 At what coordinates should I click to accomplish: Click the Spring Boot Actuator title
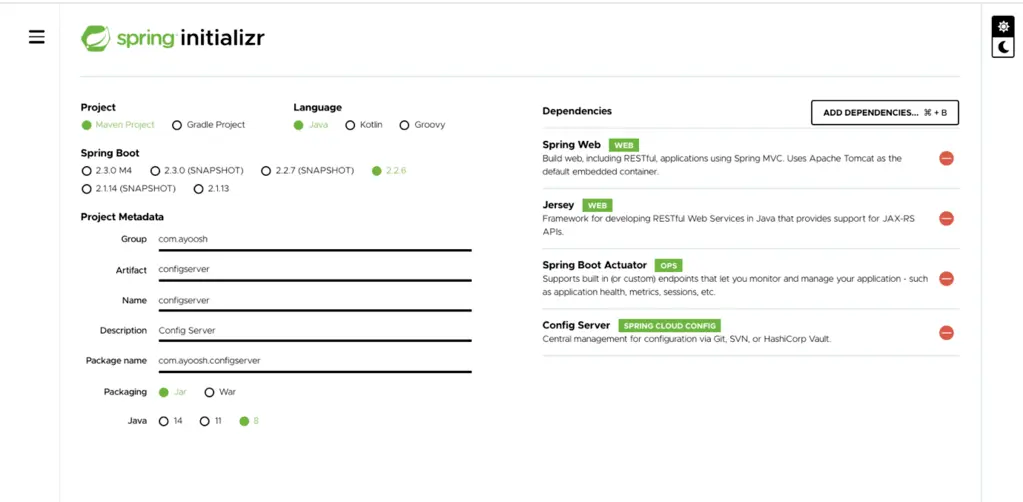594,265
